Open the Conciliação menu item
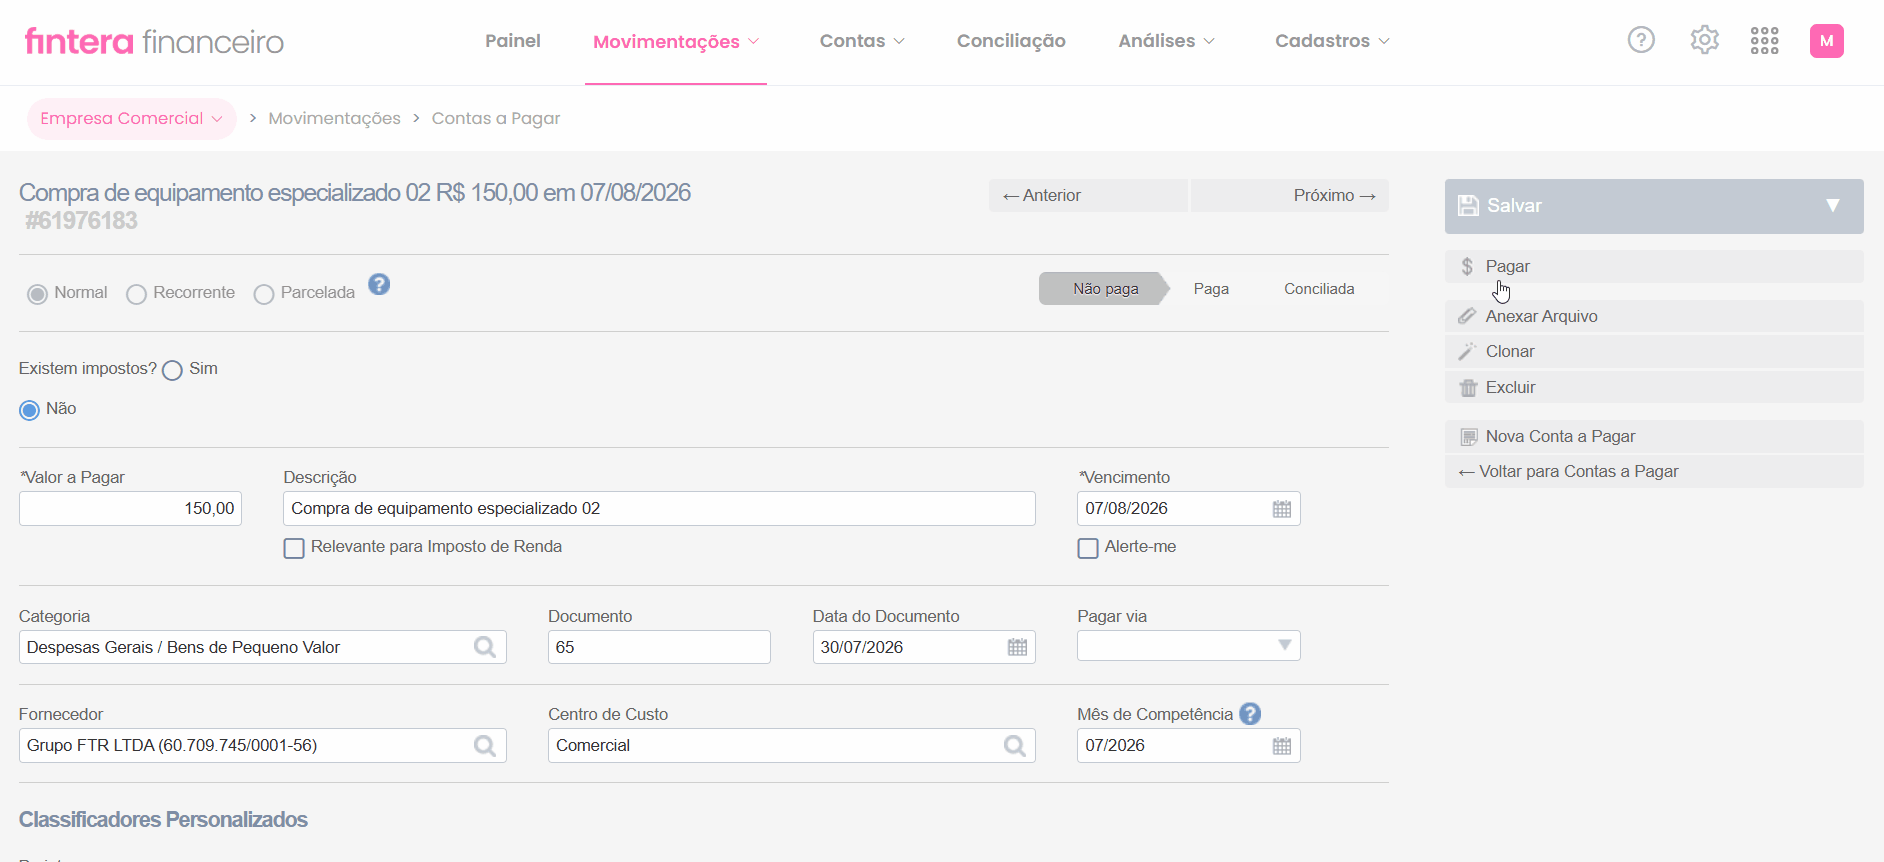The height and width of the screenshot is (862, 1884). coord(1011,41)
